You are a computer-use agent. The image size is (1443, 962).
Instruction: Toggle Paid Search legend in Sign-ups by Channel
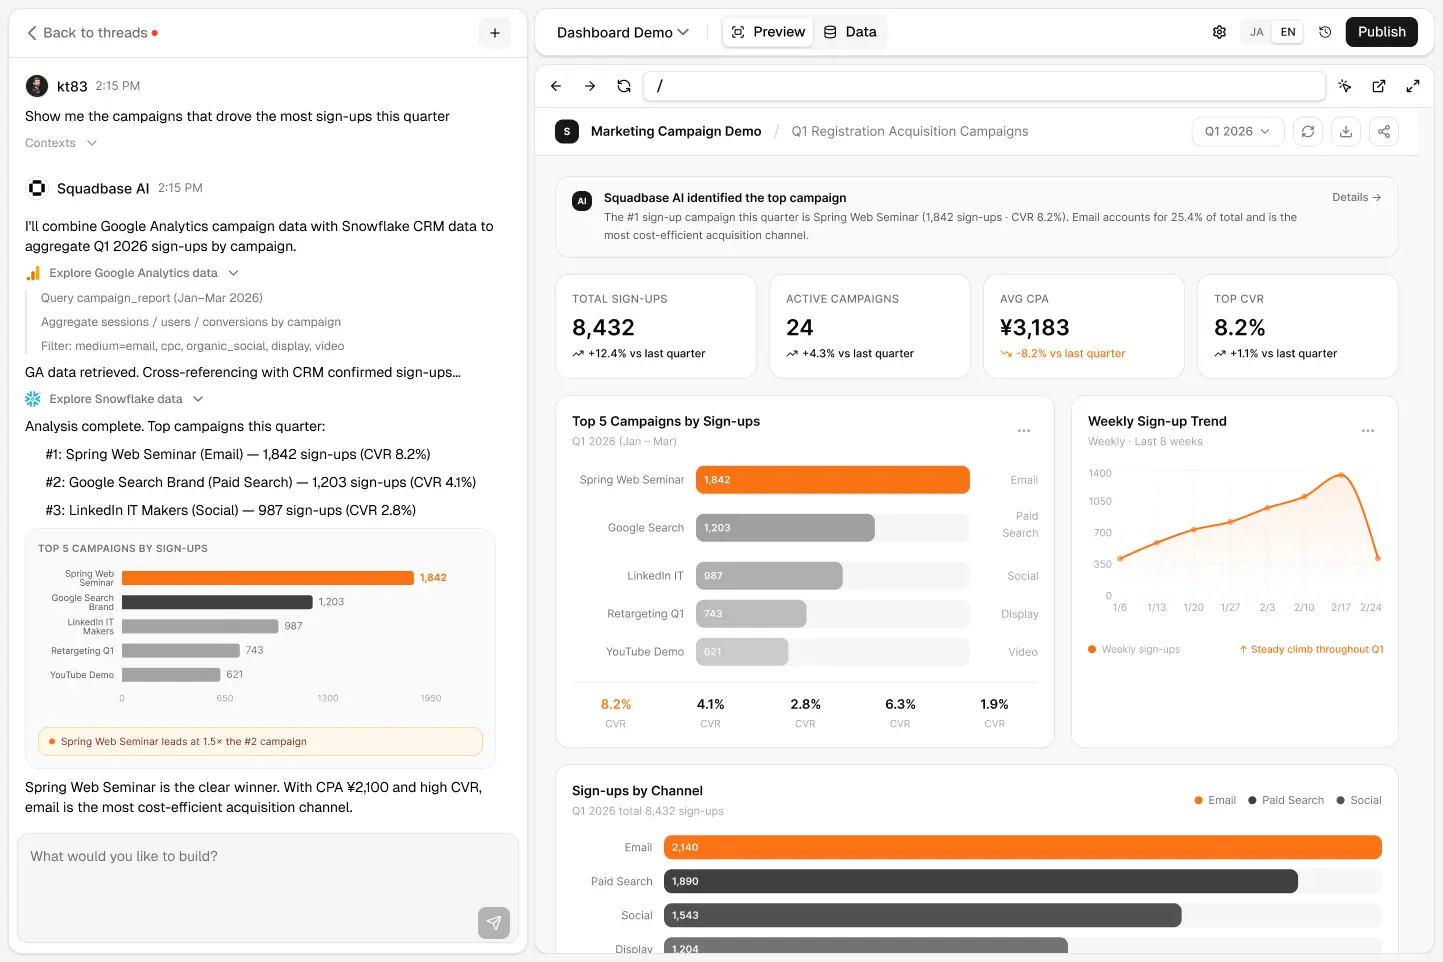[1286, 800]
